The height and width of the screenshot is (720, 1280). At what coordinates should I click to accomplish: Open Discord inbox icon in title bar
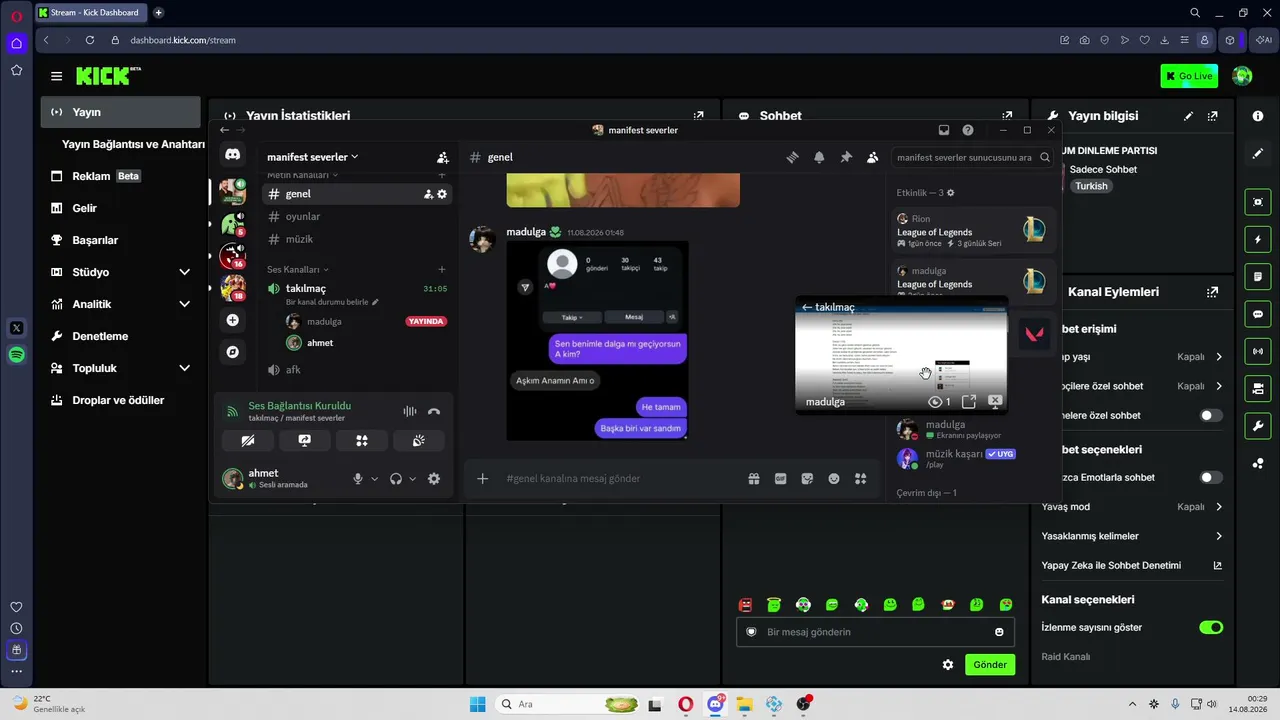pyautogui.click(x=943, y=130)
